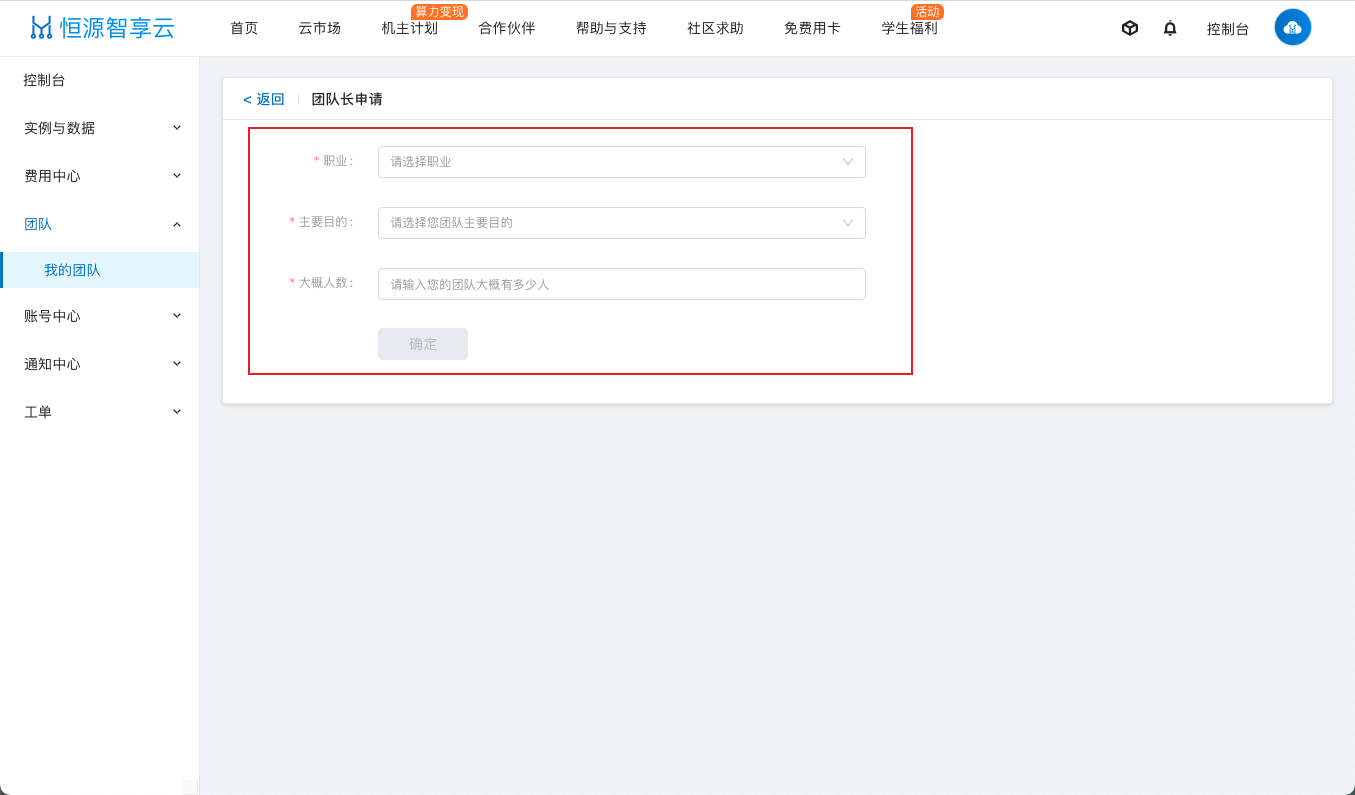This screenshot has width=1355, height=795.
Task: Expand 费用中心 sidebar section
Action: 100,176
